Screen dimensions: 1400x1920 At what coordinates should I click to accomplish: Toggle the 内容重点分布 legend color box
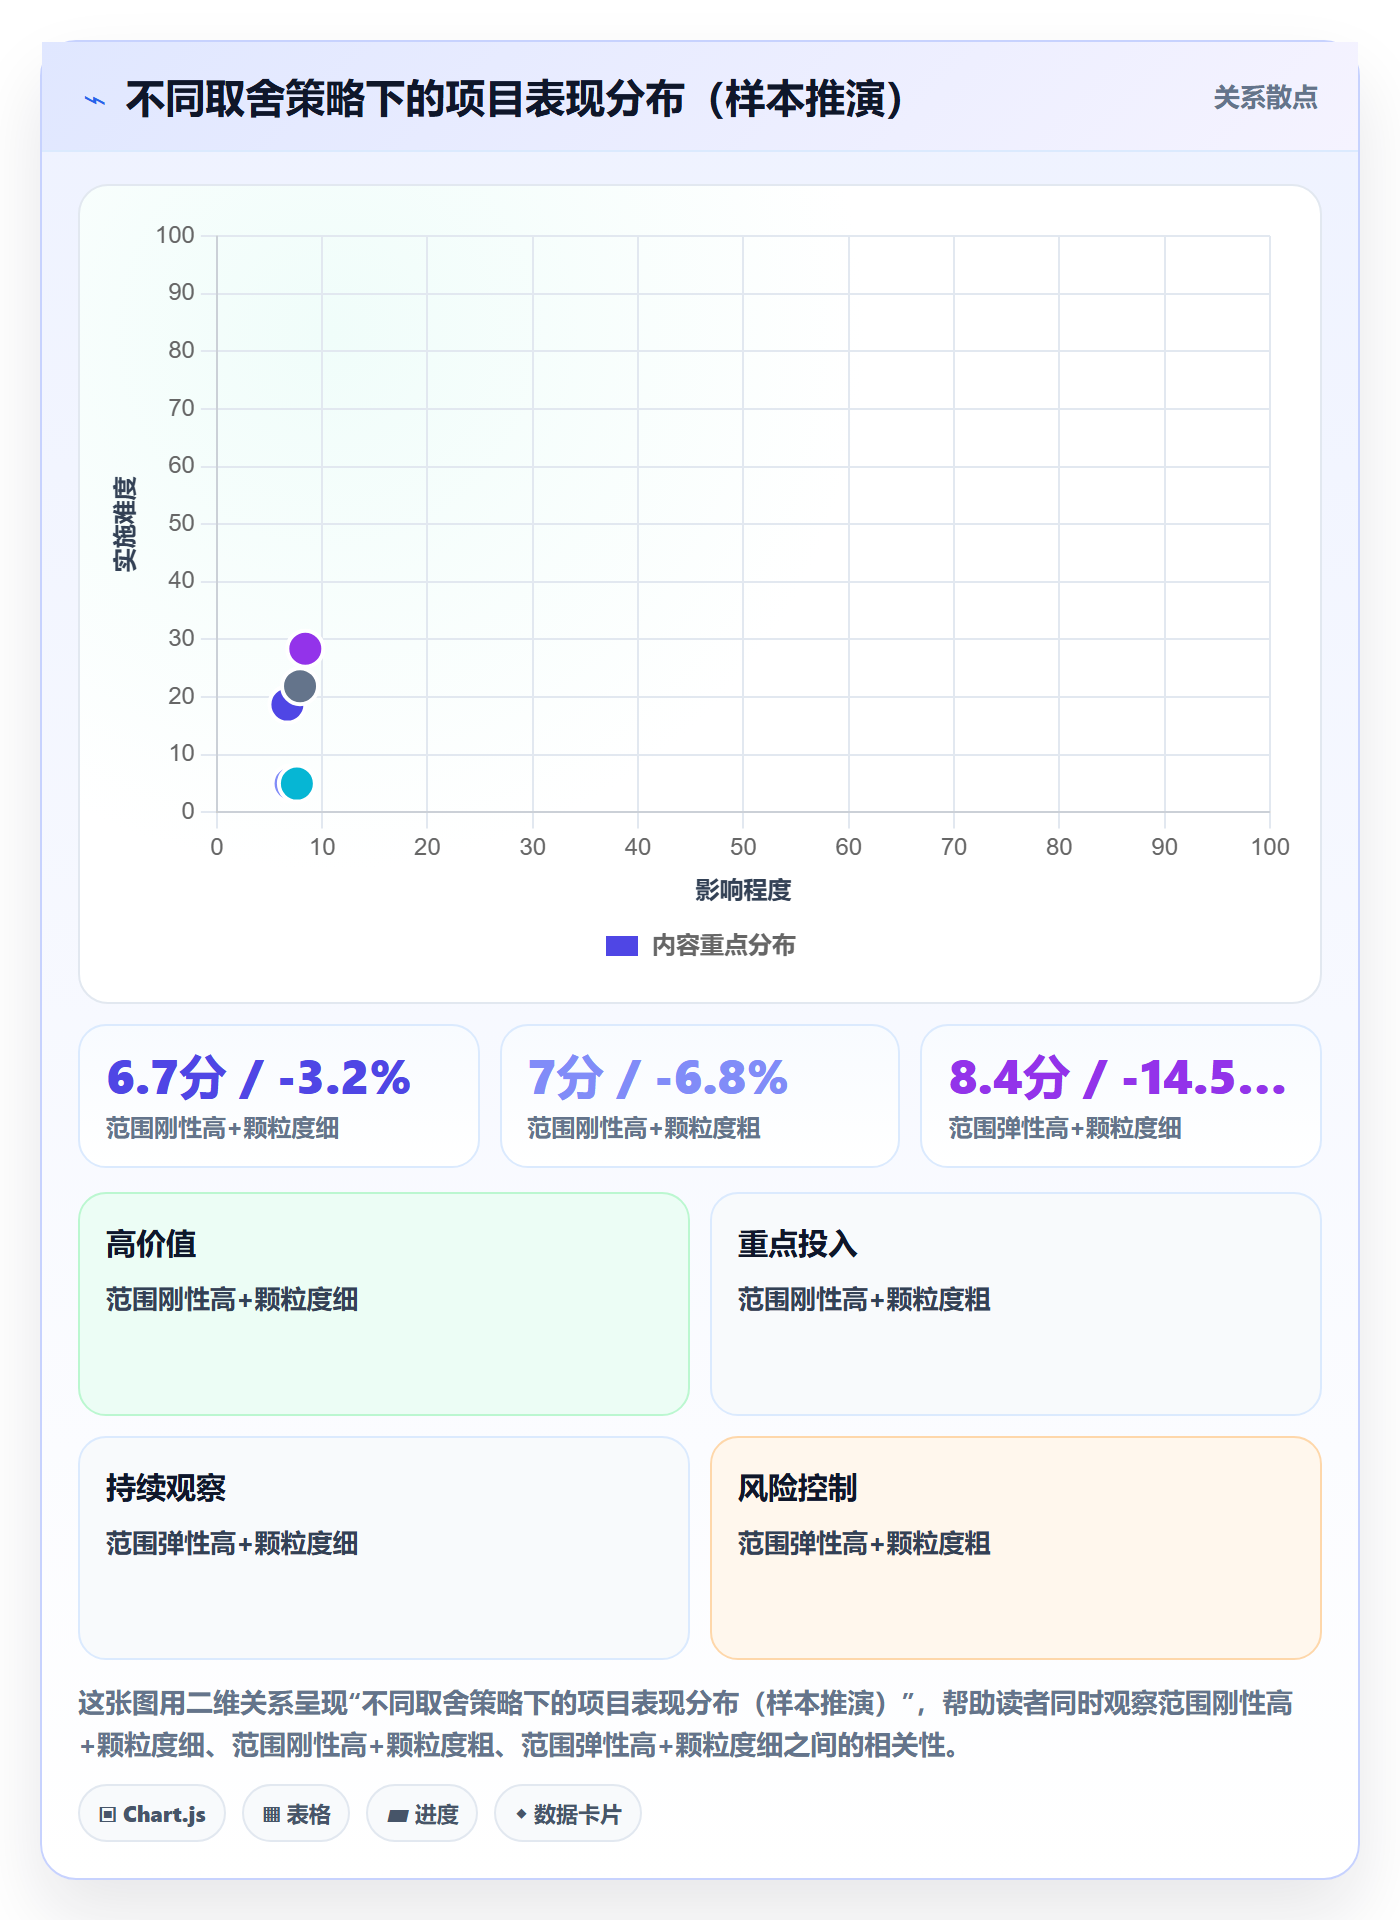pyautogui.click(x=621, y=946)
